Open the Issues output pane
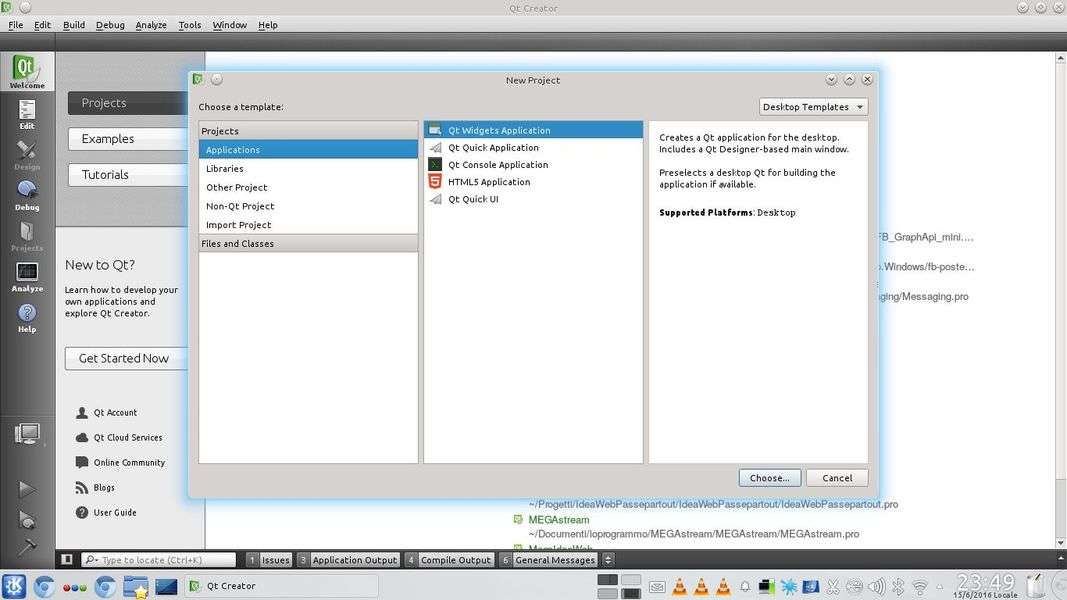The width and height of the screenshot is (1067, 600). [269, 560]
